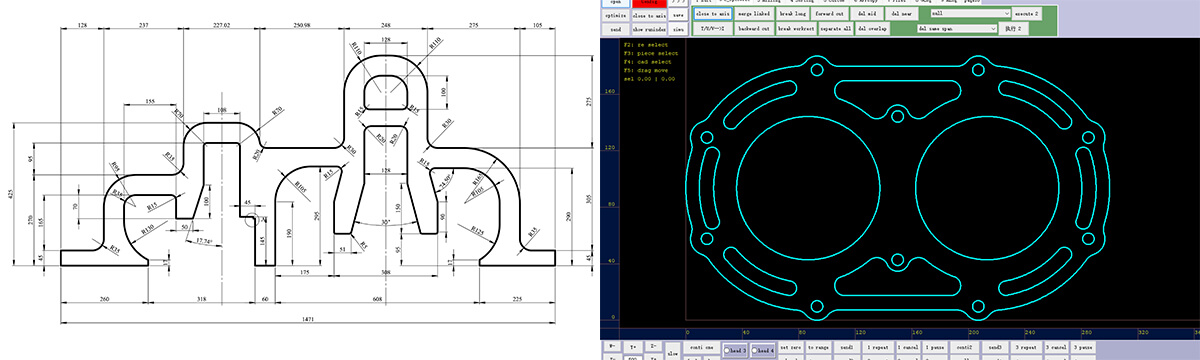Click the red highlighted button at top left
1200x360 pixels.
click(650, 4)
